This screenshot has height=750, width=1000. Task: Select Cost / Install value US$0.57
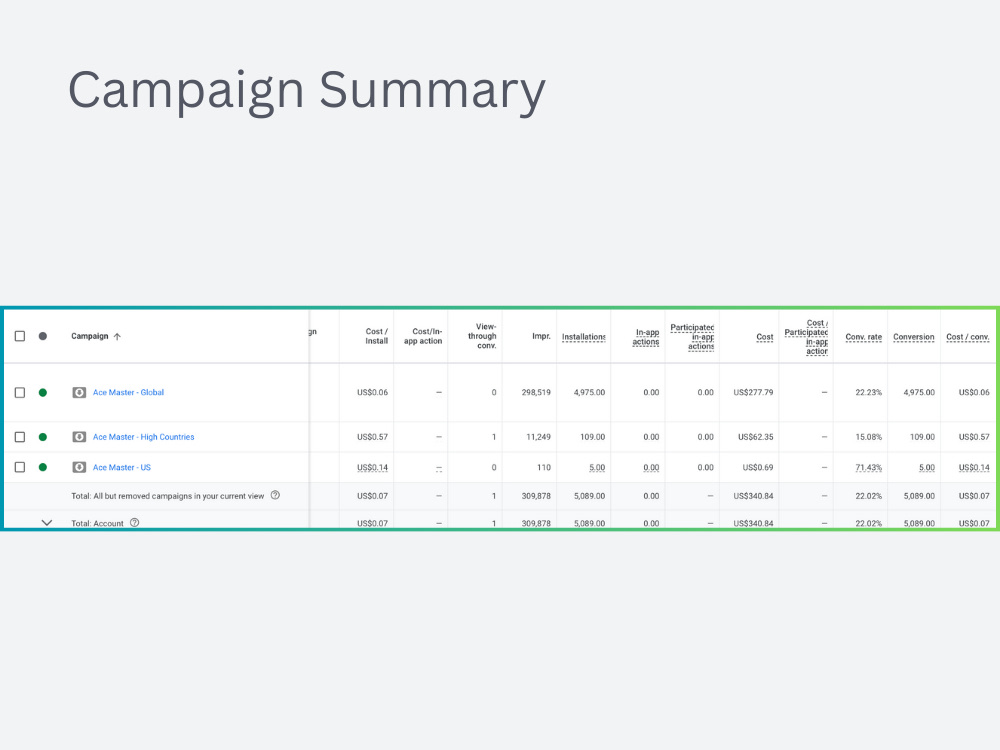click(x=372, y=437)
